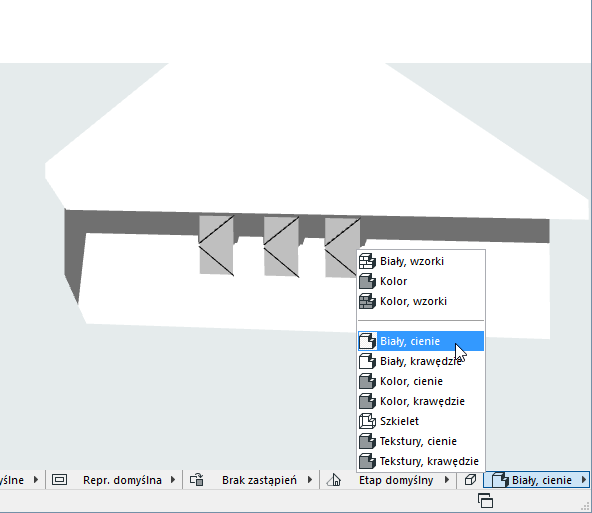This screenshot has height=513, width=592.
Task: Click icon beside 'Kolor, krawędzie' entry
Action: pos(367,401)
